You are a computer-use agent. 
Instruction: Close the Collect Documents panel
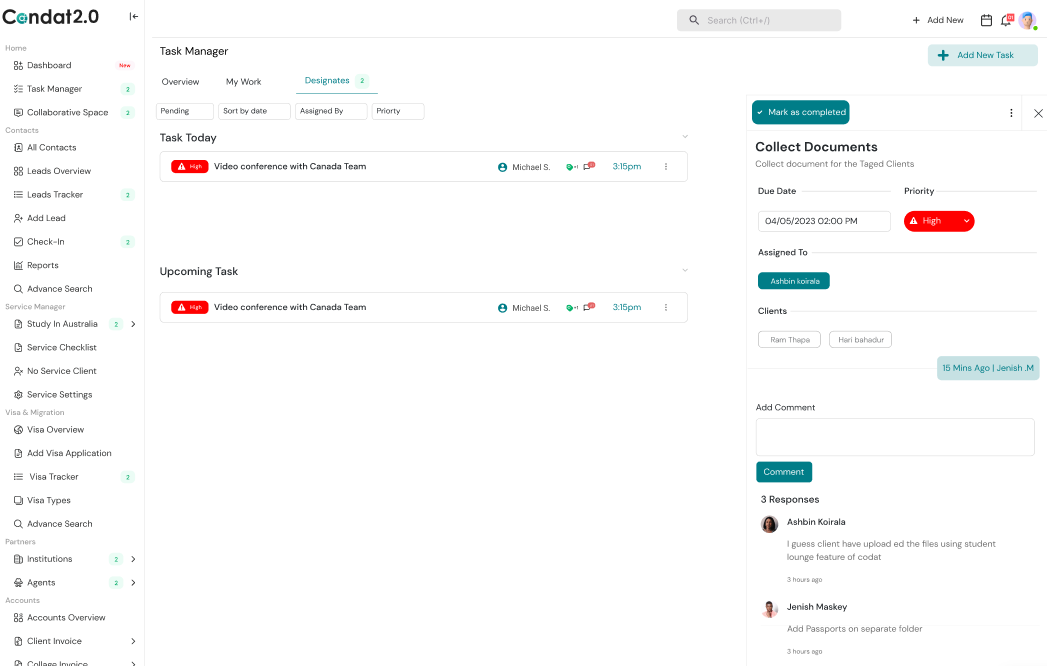(x=1038, y=113)
